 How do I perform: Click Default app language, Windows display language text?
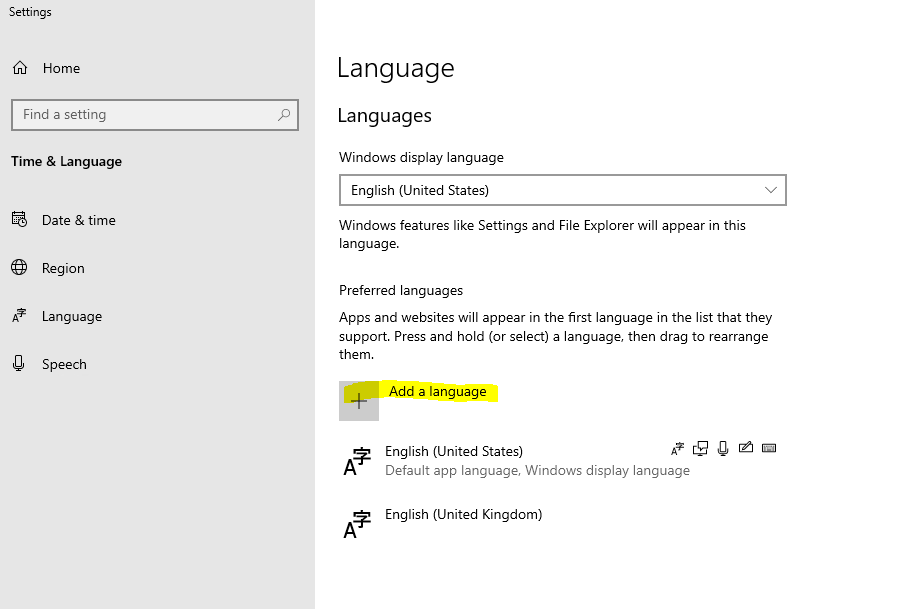tap(537, 470)
